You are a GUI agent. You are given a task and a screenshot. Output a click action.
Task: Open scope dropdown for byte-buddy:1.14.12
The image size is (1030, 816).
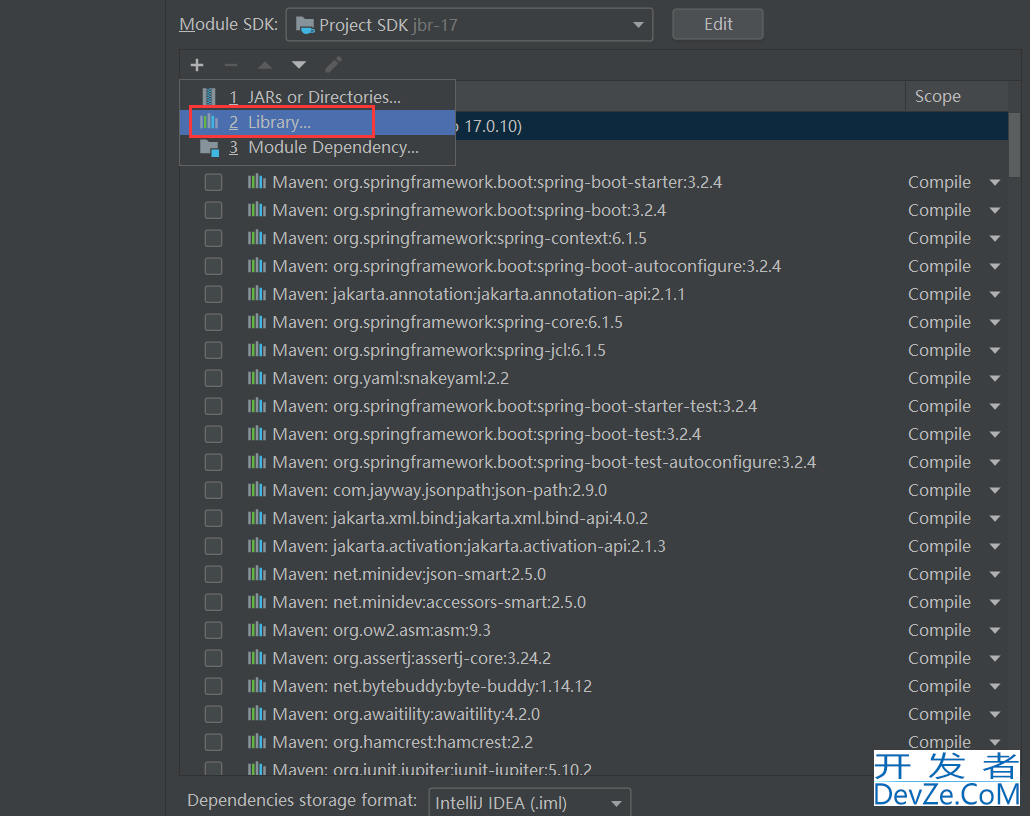995,687
